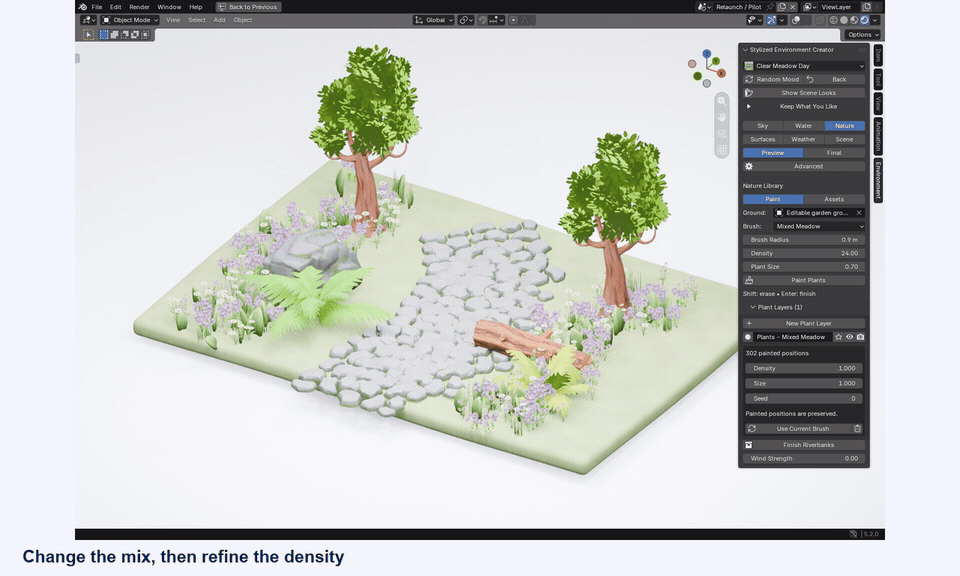Toggle viewport gizmos display
Screen dimensions: 960x576
tap(771, 20)
